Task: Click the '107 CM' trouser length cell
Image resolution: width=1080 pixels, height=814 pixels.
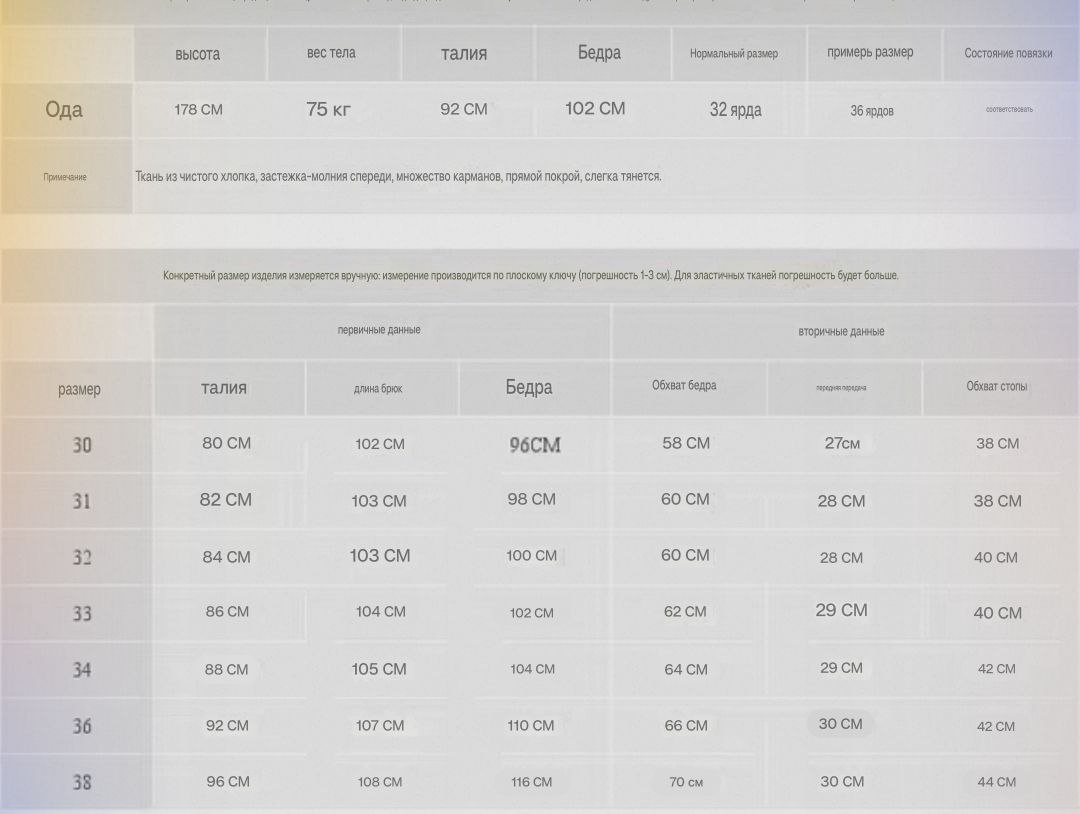Action: (x=380, y=726)
